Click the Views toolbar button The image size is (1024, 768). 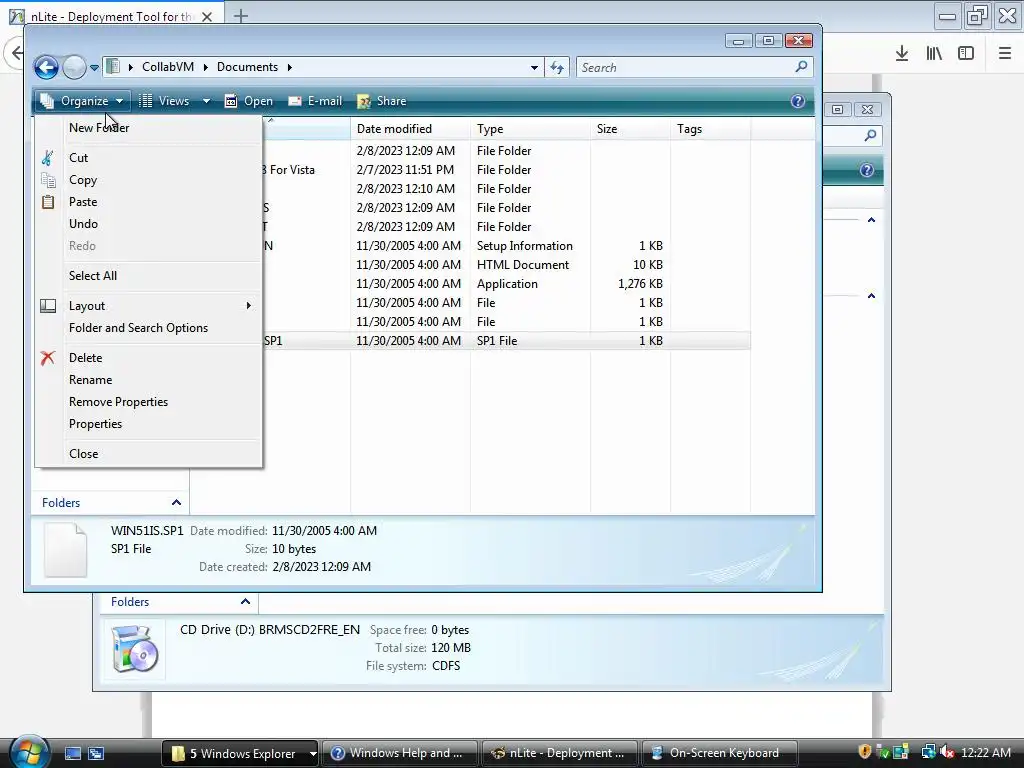pos(165,101)
